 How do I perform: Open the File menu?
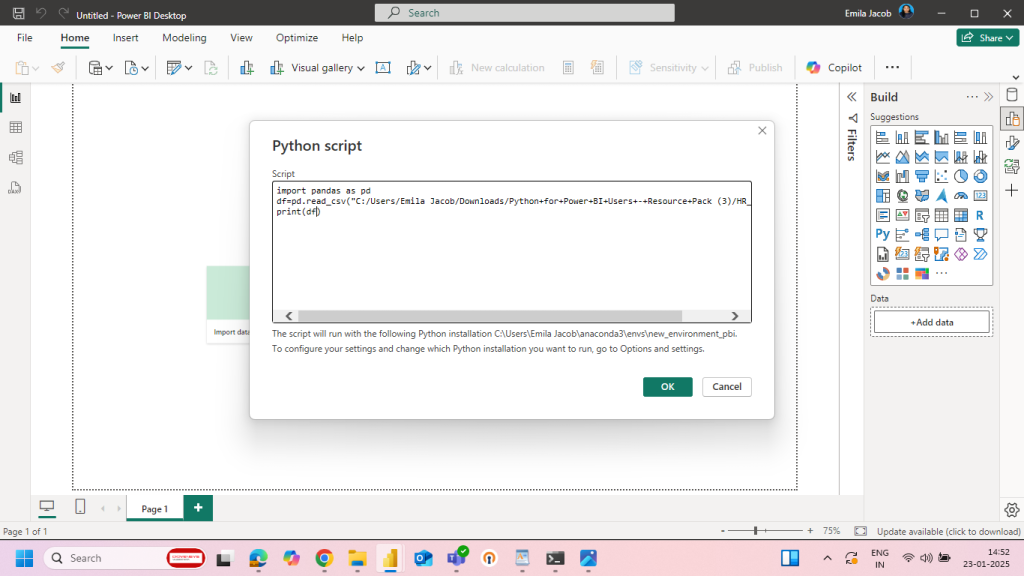click(25, 38)
